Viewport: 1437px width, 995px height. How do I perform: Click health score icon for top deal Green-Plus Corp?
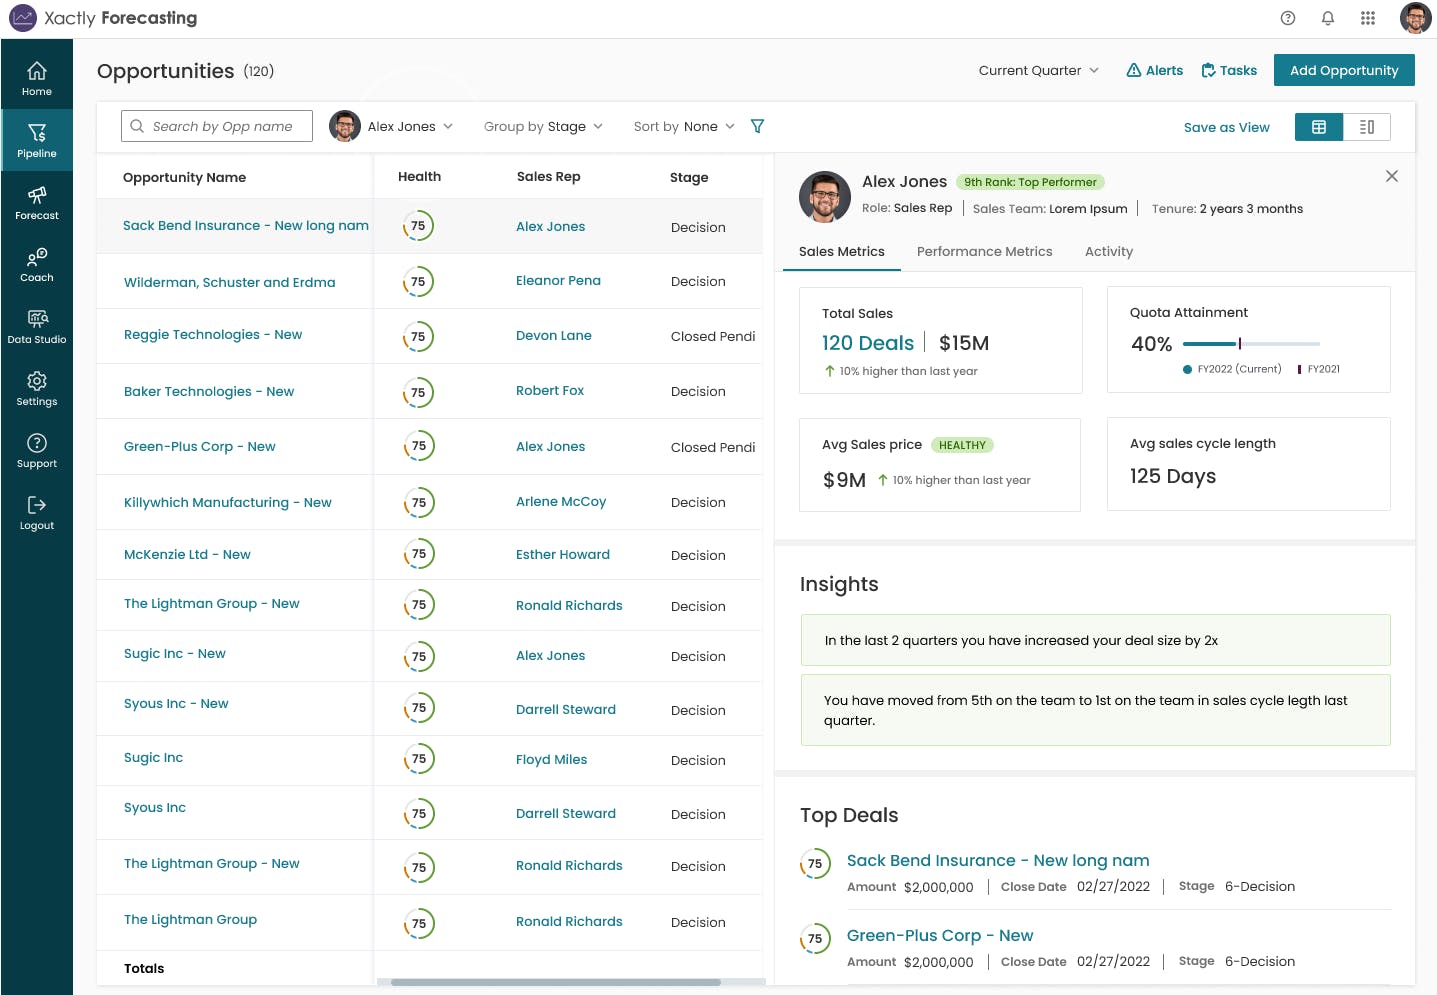click(x=815, y=938)
